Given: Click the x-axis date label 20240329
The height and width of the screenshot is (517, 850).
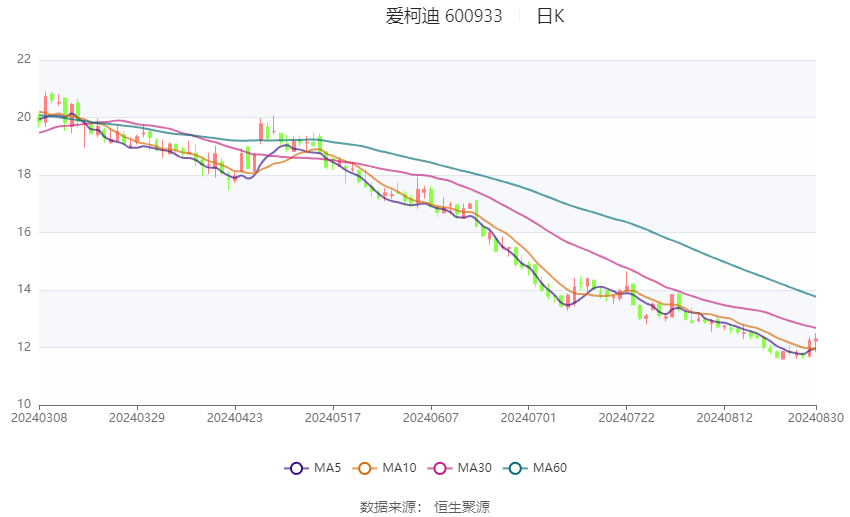Looking at the screenshot, I should click(137, 418).
